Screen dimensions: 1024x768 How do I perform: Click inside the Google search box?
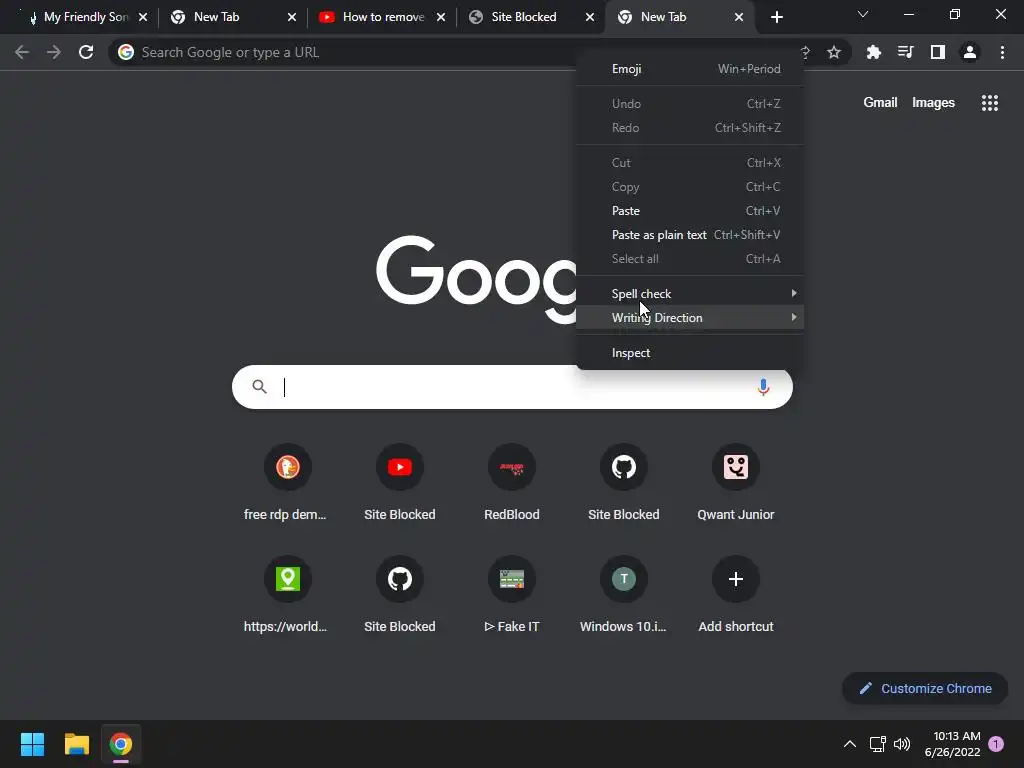pos(513,387)
